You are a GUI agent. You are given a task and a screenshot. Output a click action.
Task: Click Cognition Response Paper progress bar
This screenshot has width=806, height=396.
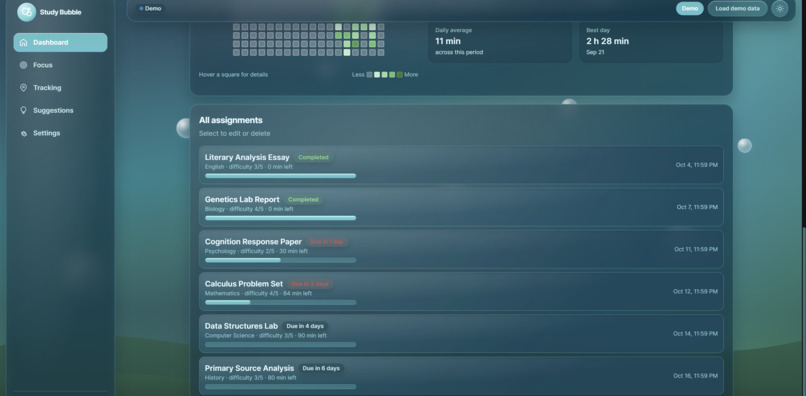(281, 260)
